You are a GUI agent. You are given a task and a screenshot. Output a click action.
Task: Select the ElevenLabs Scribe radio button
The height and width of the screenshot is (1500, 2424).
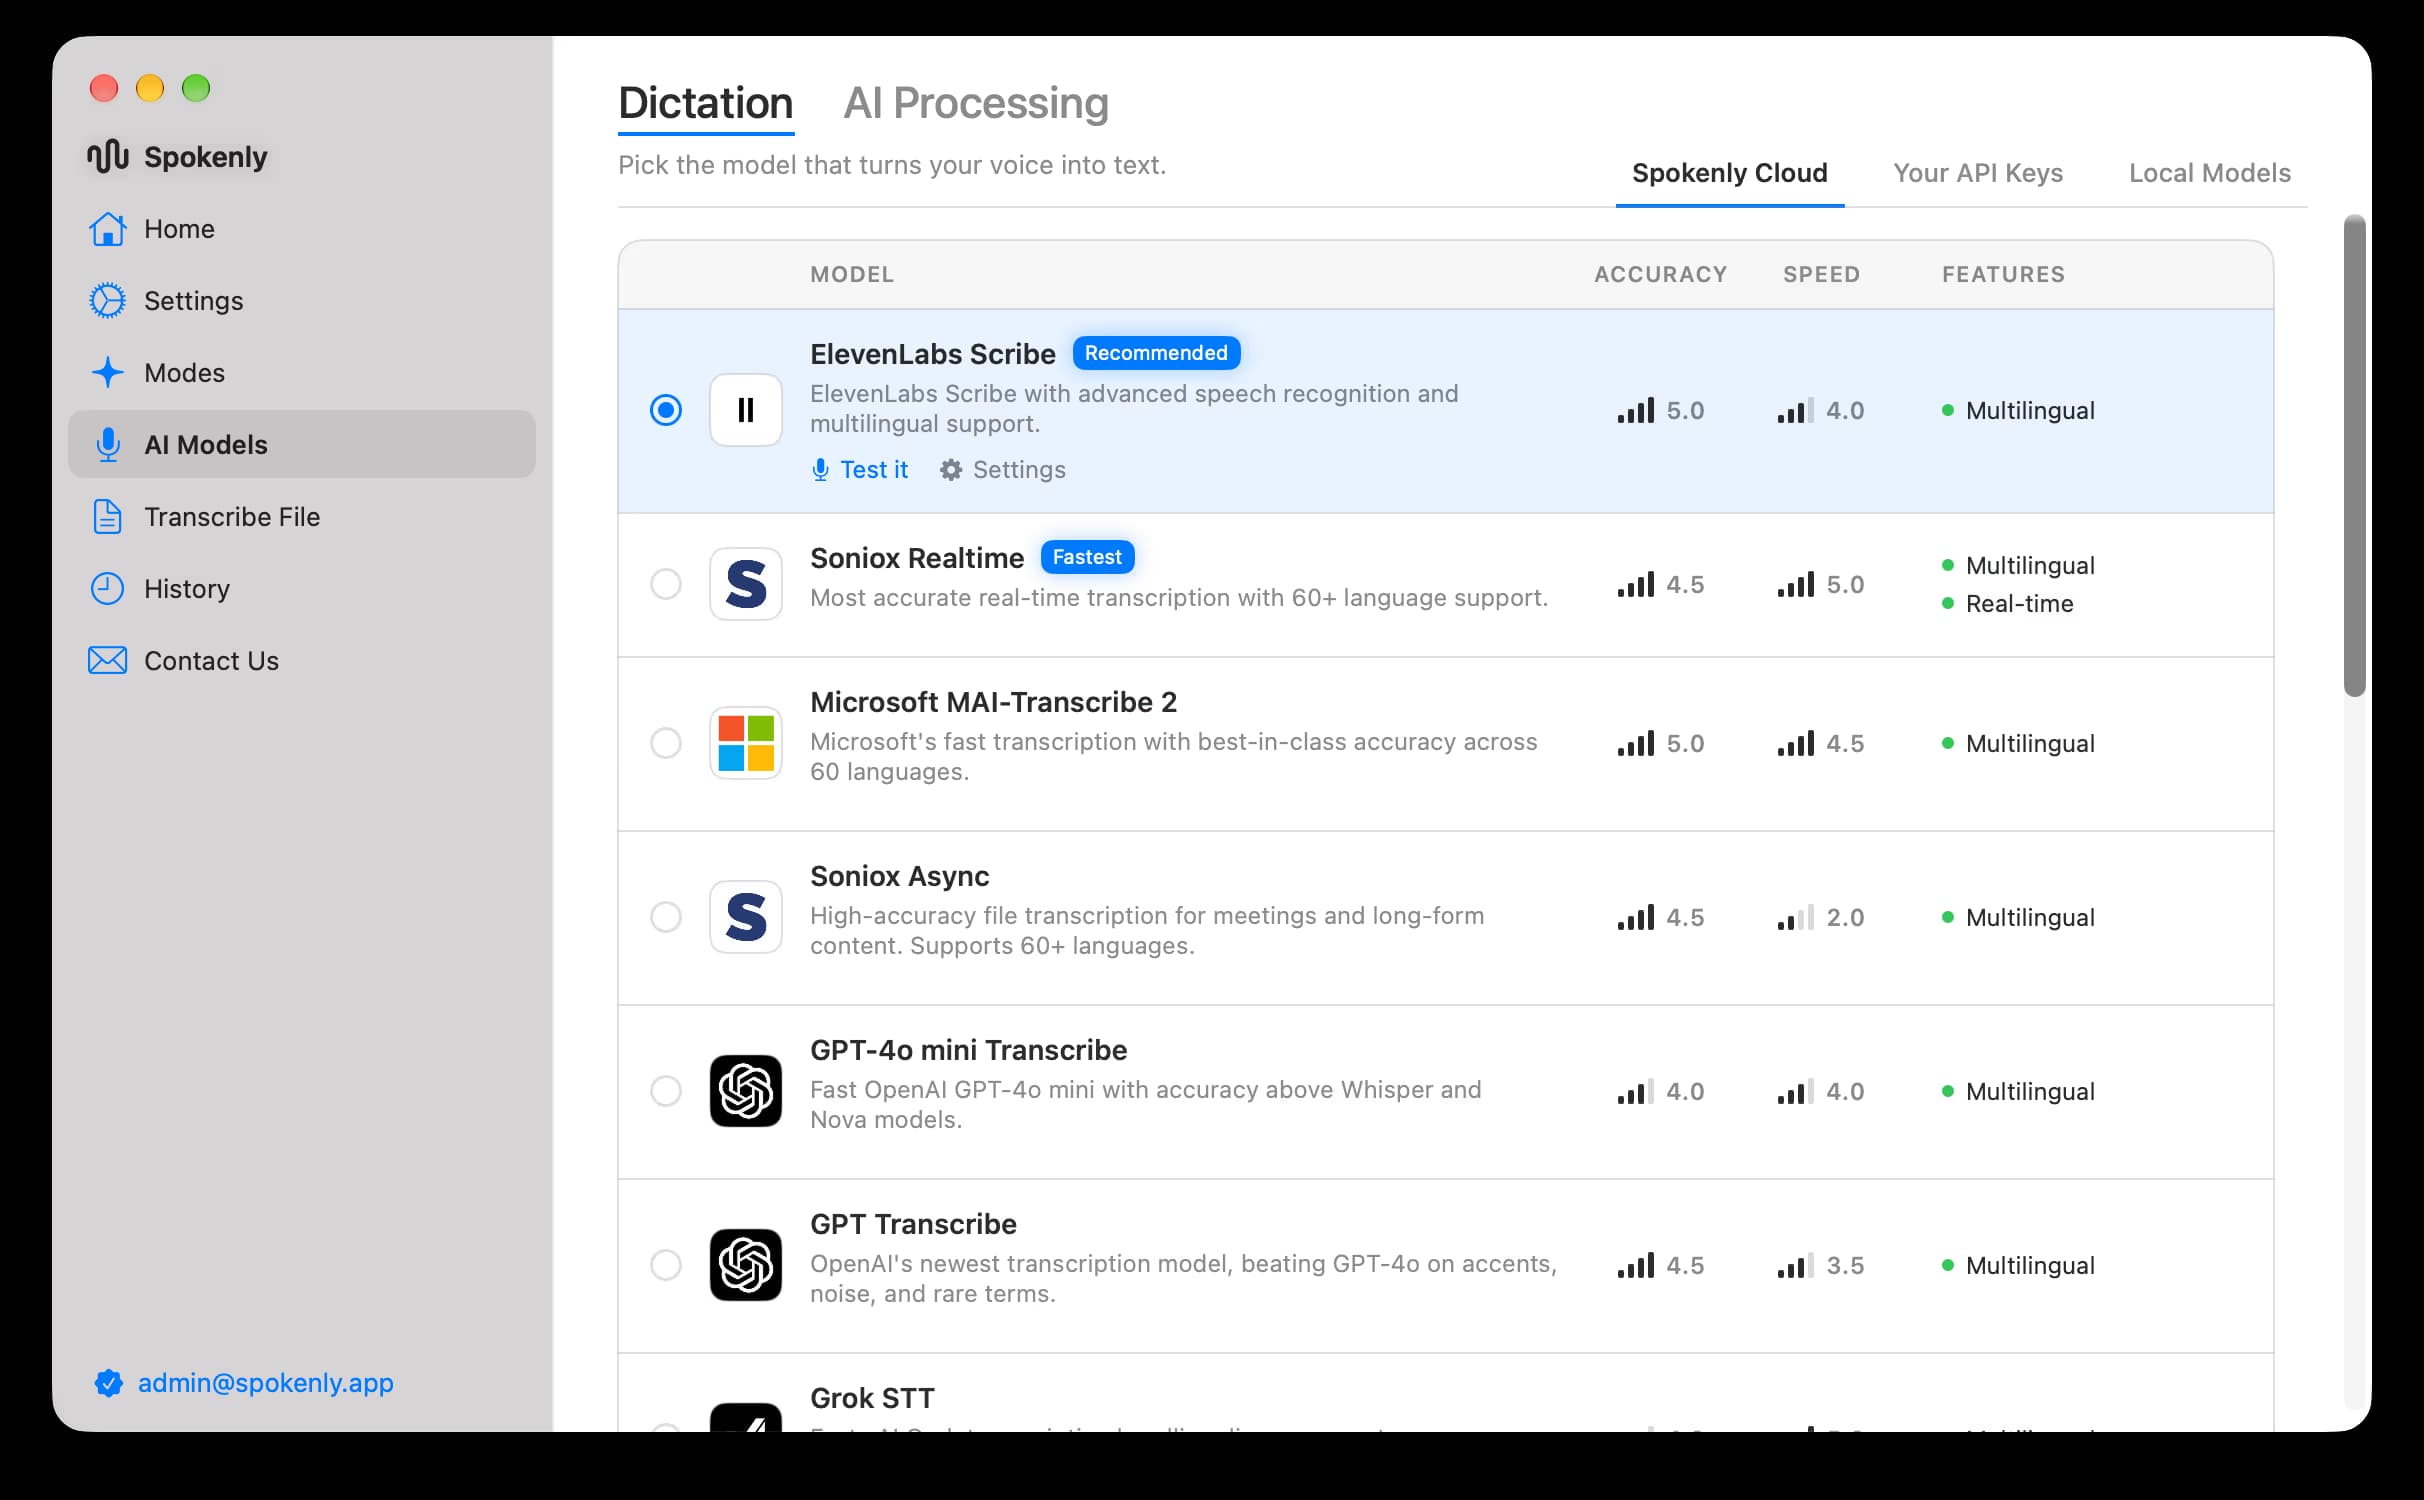pos(666,410)
